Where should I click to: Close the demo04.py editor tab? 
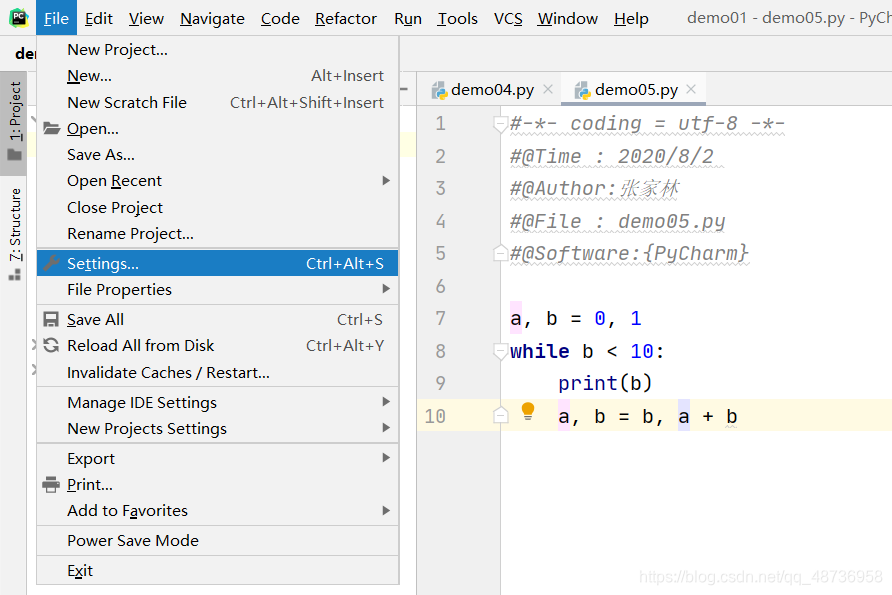[x=548, y=89]
